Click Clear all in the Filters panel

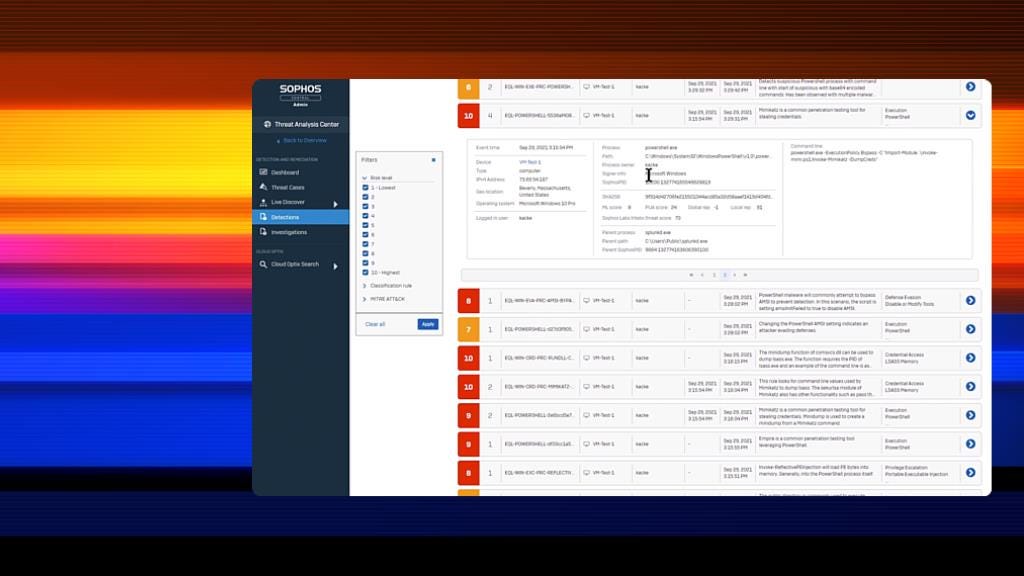376,324
